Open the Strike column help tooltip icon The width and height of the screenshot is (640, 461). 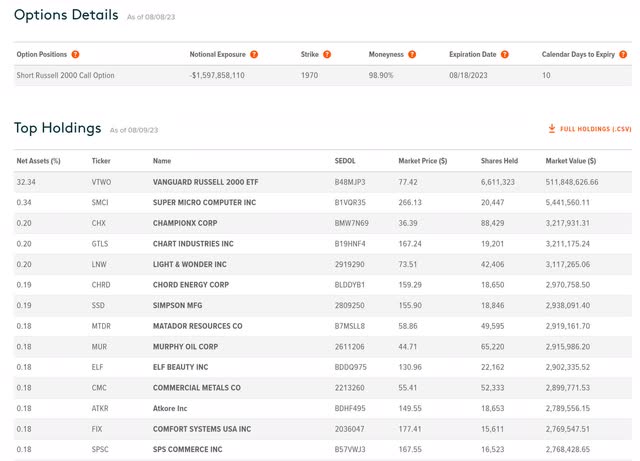[327, 54]
